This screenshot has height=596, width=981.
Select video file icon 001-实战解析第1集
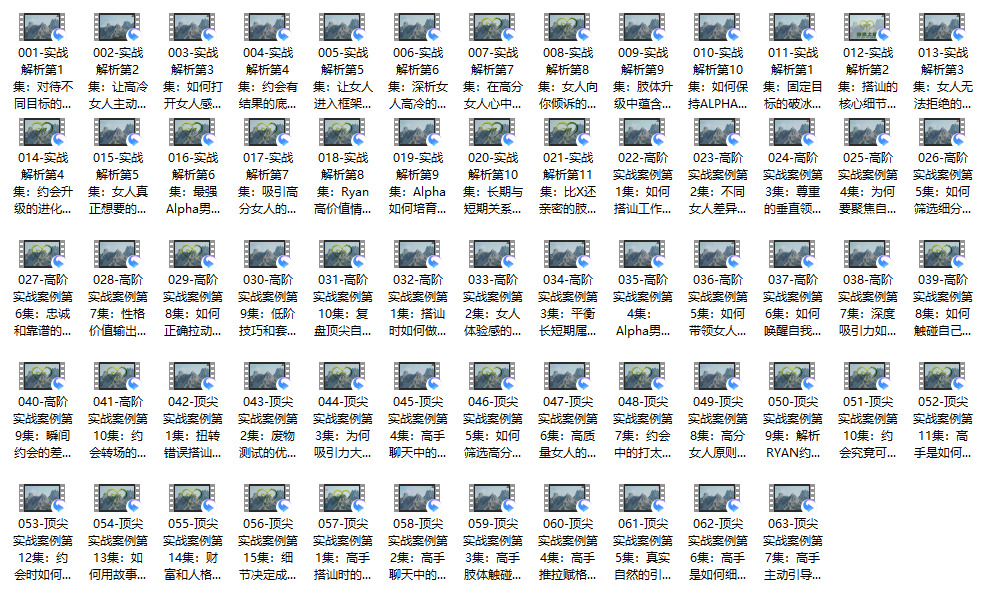(43, 28)
